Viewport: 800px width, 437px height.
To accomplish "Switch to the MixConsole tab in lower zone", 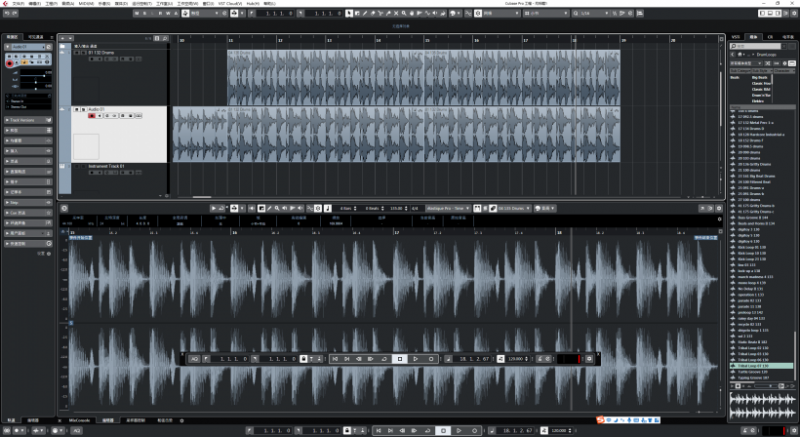I will 79,420.
